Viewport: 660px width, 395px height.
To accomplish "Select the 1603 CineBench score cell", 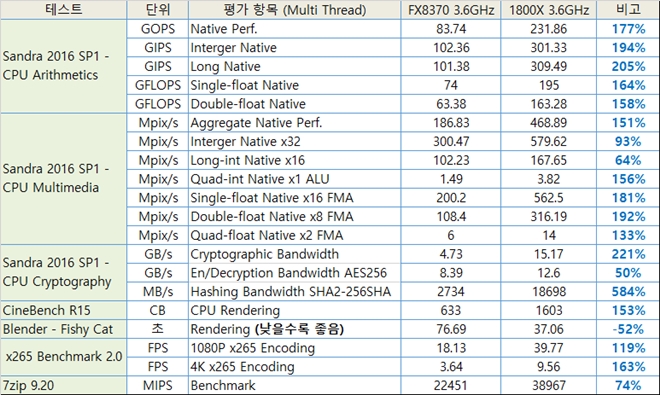I will (548, 310).
